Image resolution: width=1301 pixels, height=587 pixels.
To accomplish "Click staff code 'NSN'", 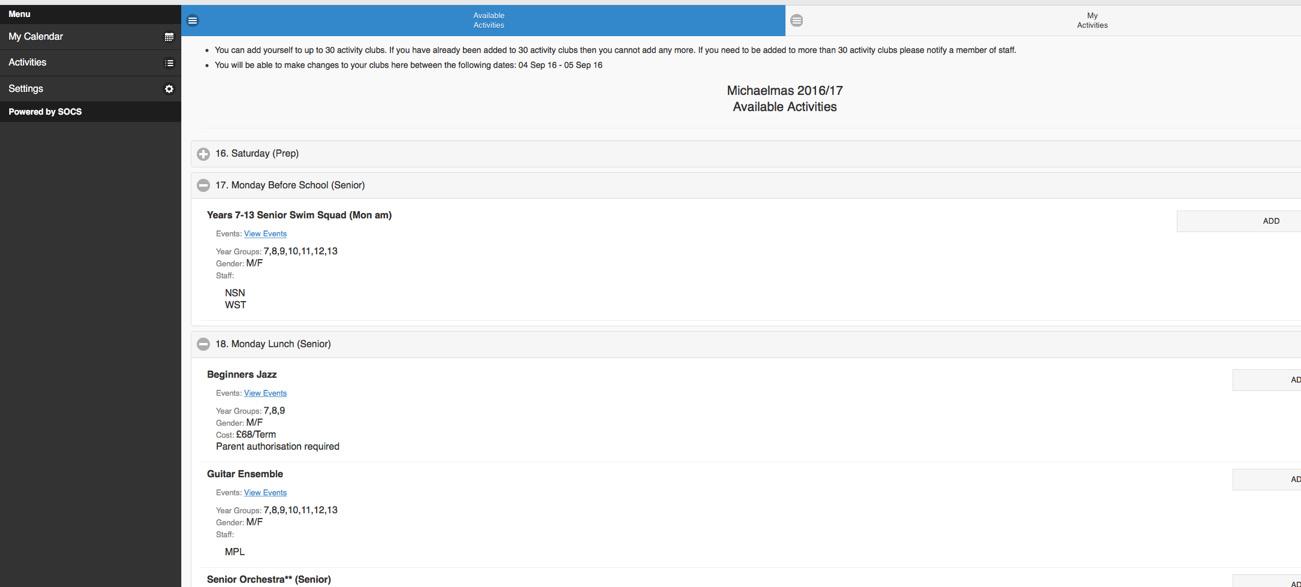I will (235, 293).
